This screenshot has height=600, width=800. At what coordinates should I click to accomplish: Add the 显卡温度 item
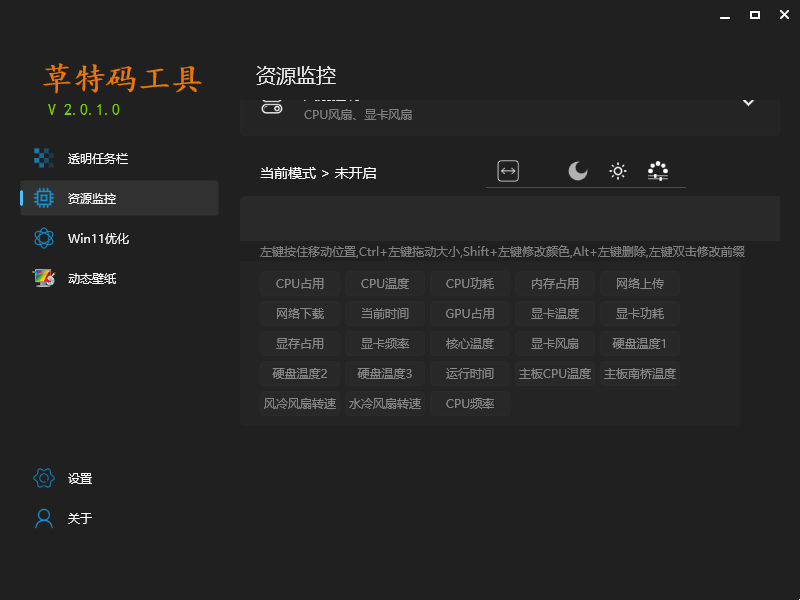pos(555,314)
